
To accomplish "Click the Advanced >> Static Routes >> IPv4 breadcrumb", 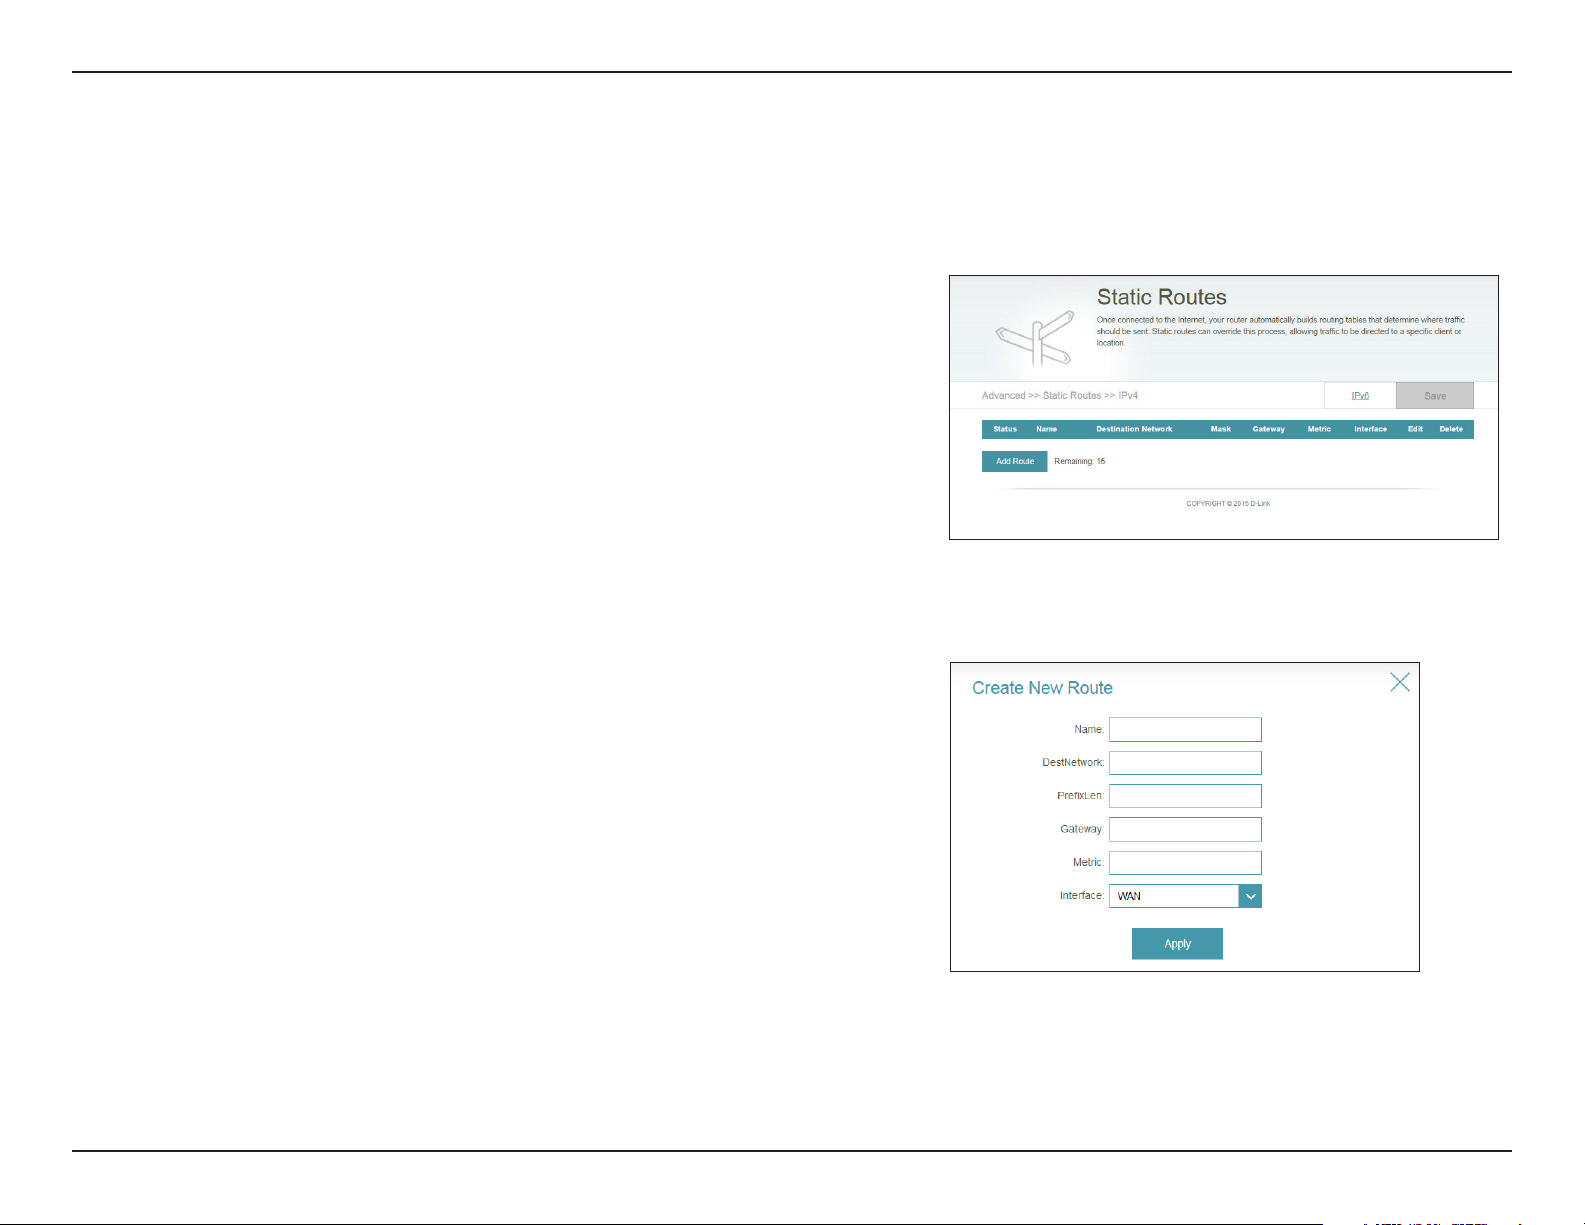I will [1060, 396].
